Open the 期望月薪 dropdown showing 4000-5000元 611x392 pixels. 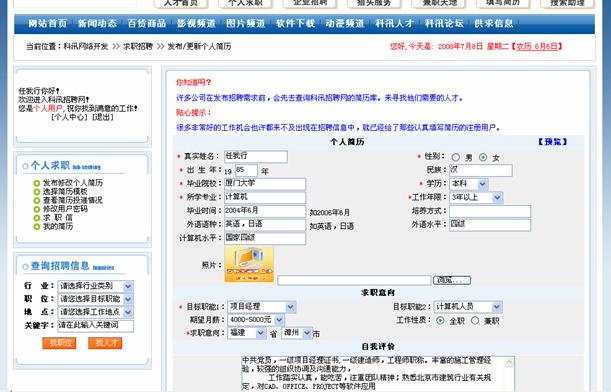(x=256, y=320)
